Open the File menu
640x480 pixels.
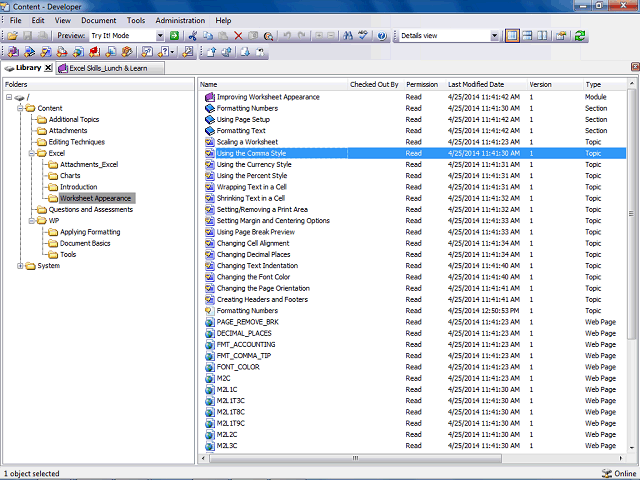point(16,20)
